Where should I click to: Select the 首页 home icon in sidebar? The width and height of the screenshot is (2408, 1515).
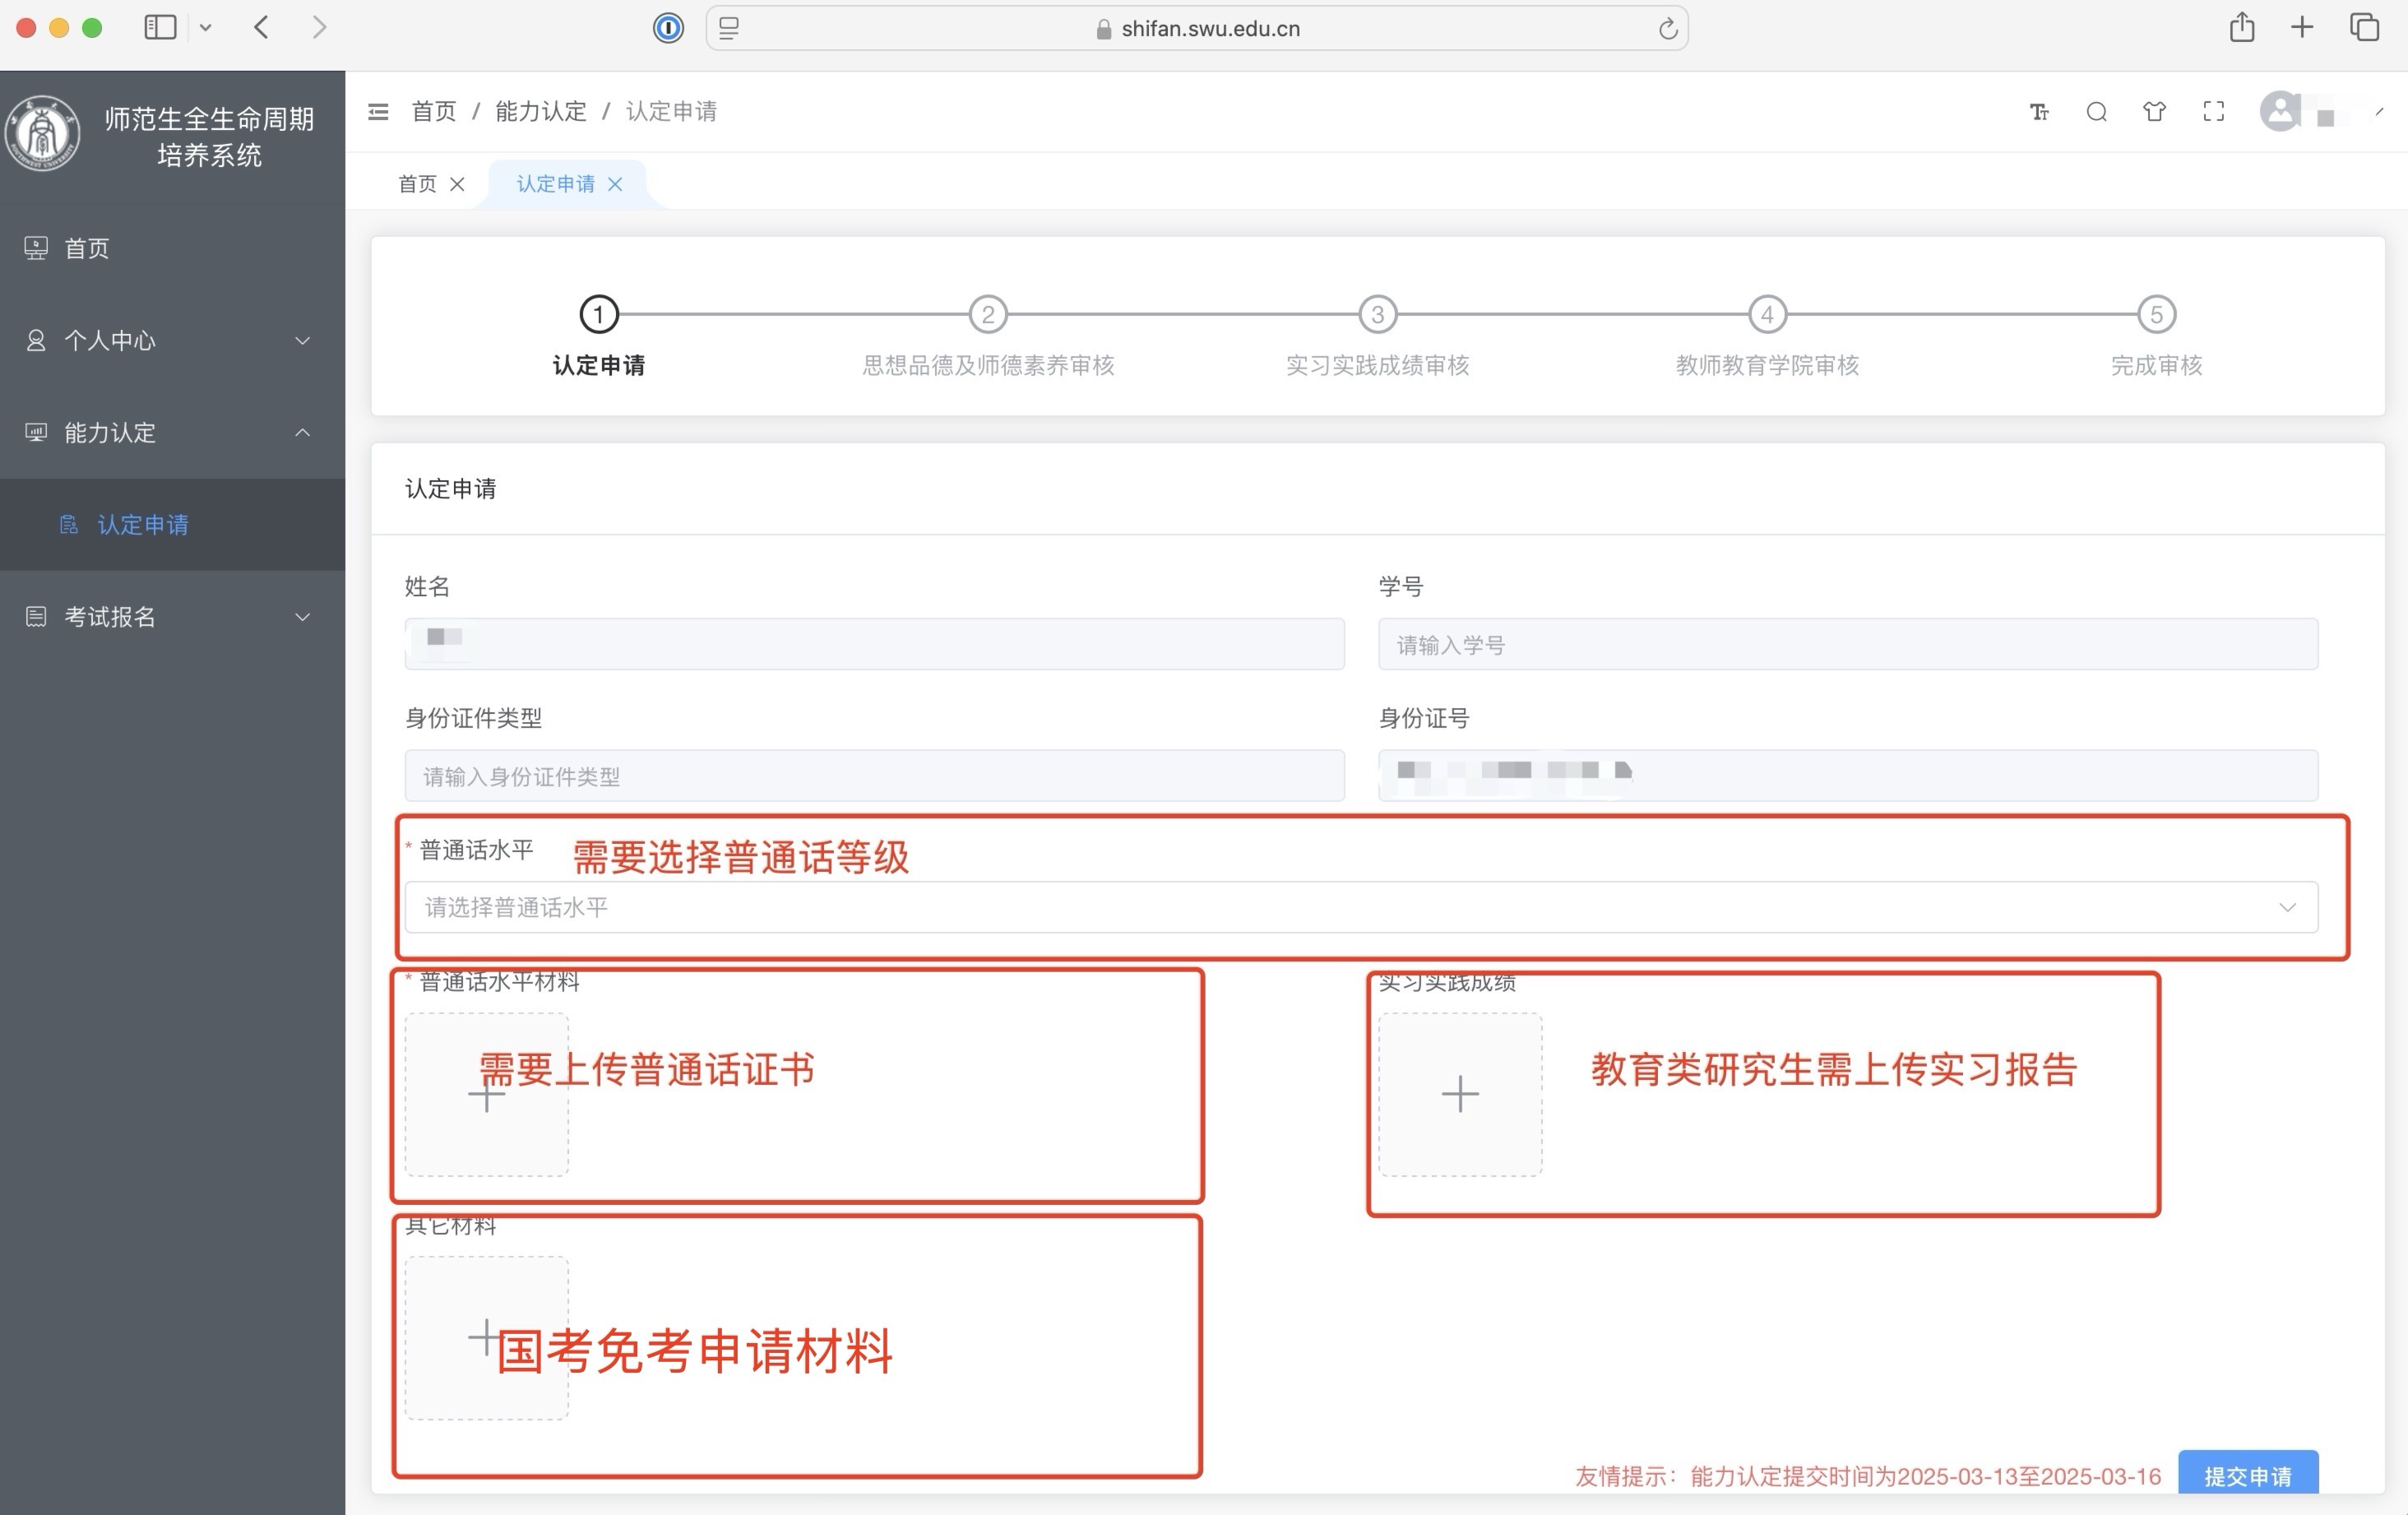tap(35, 248)
